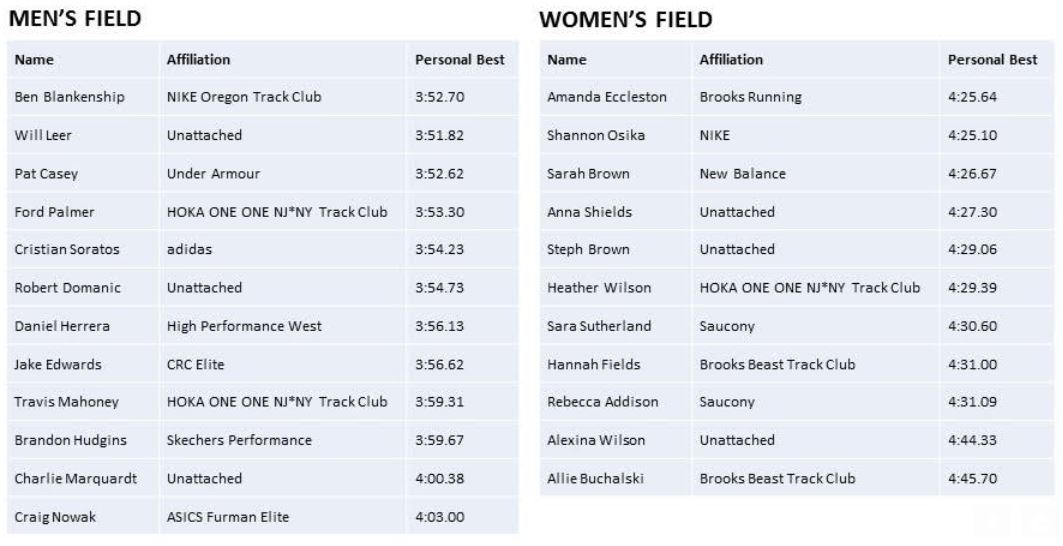Click Craig Nowak's ASICS Furman Elite affiliation
1063x546 pixels.
(x=228, y=517)
